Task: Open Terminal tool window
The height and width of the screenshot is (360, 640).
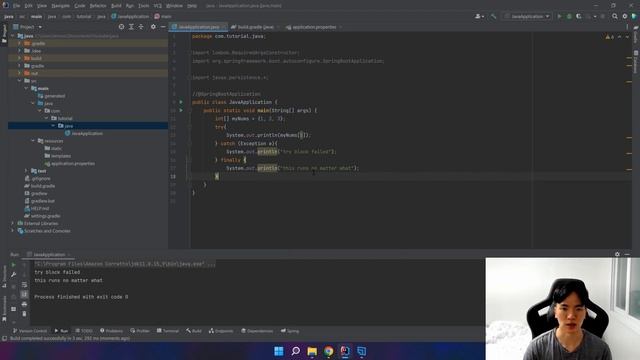Action: click(x=168, y=331)
